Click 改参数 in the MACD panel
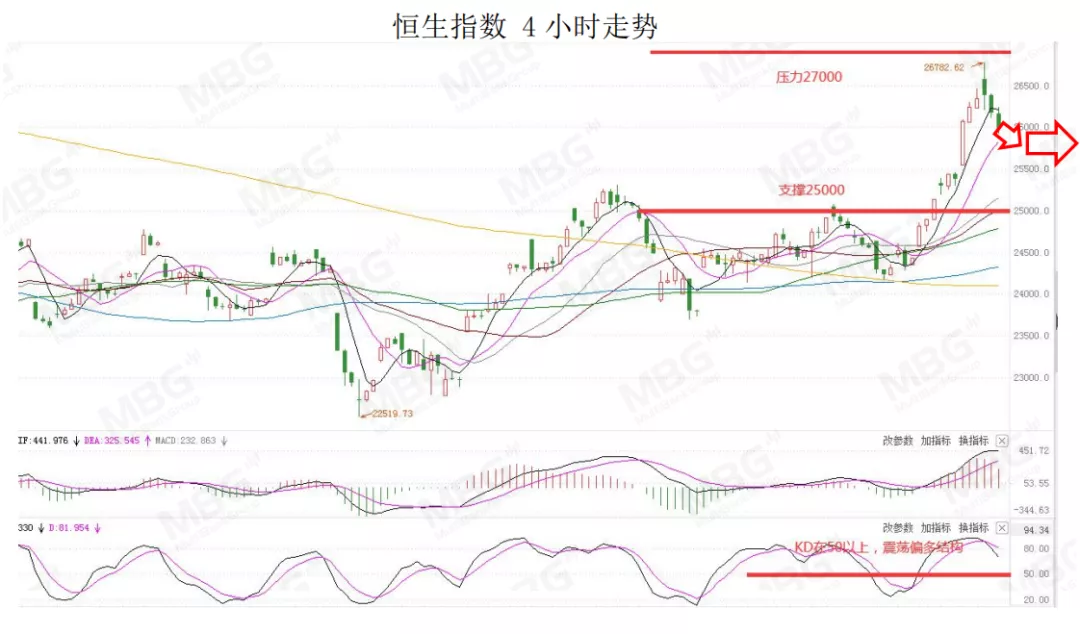 click(897, 441)
